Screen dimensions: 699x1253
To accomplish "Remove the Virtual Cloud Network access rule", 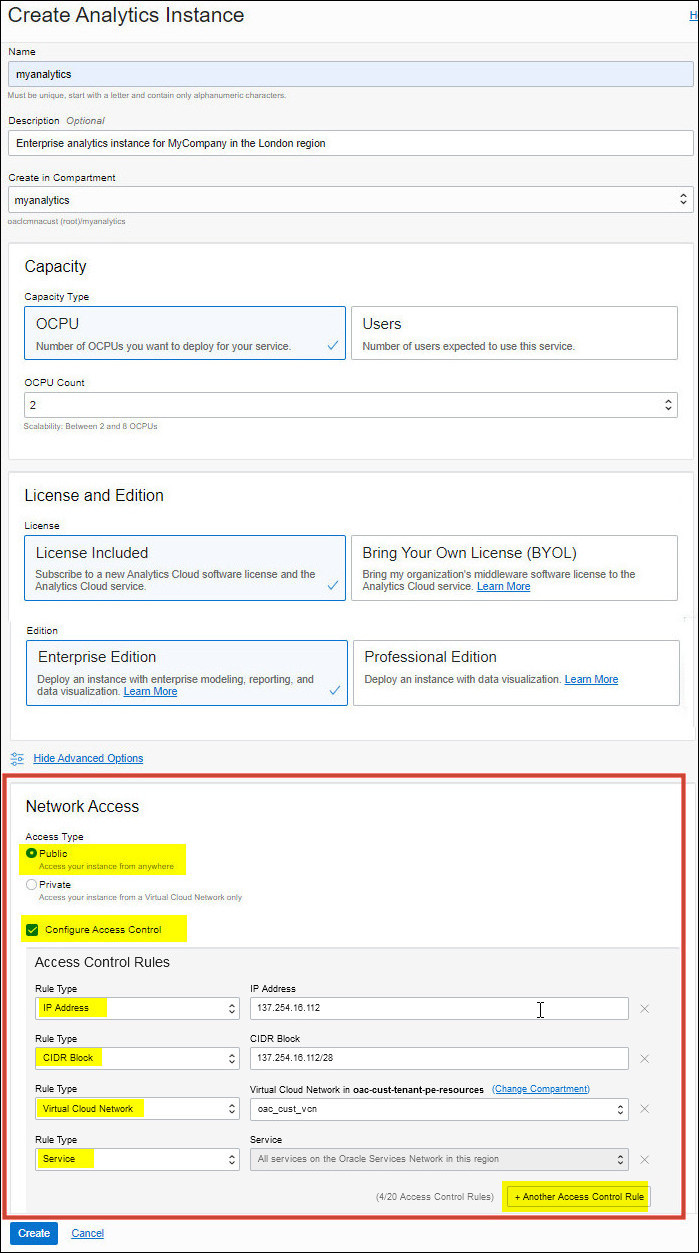I will point(644,1109).
